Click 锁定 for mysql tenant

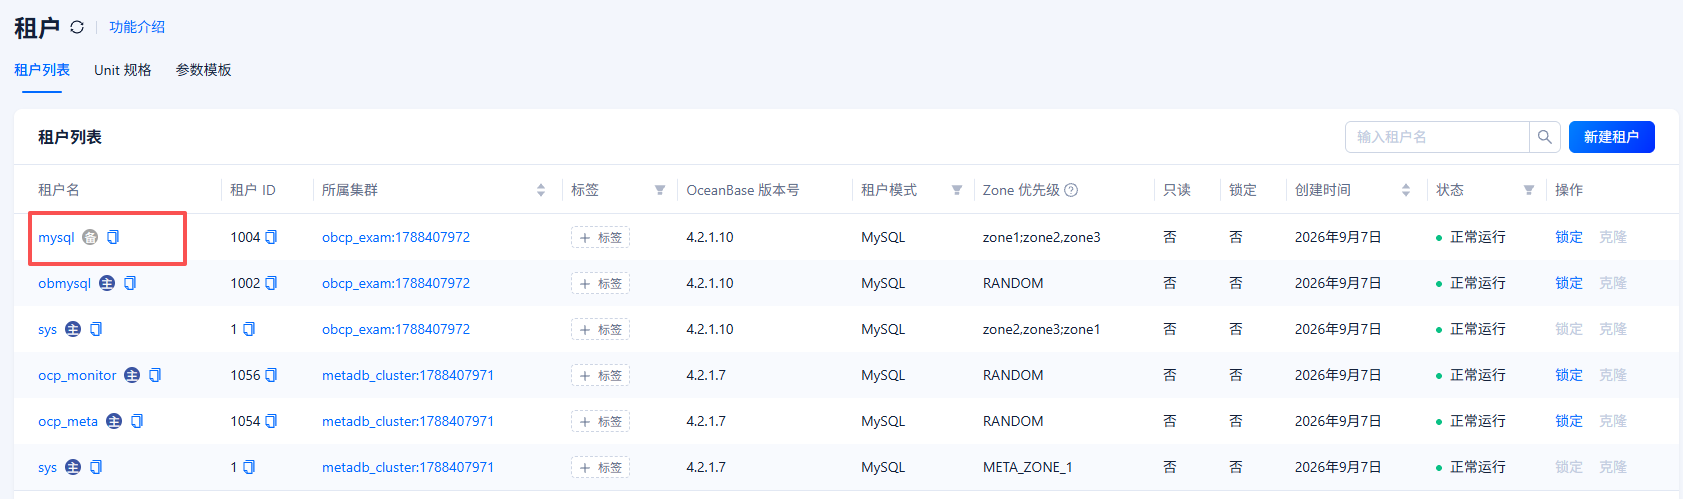(1569, 237)
